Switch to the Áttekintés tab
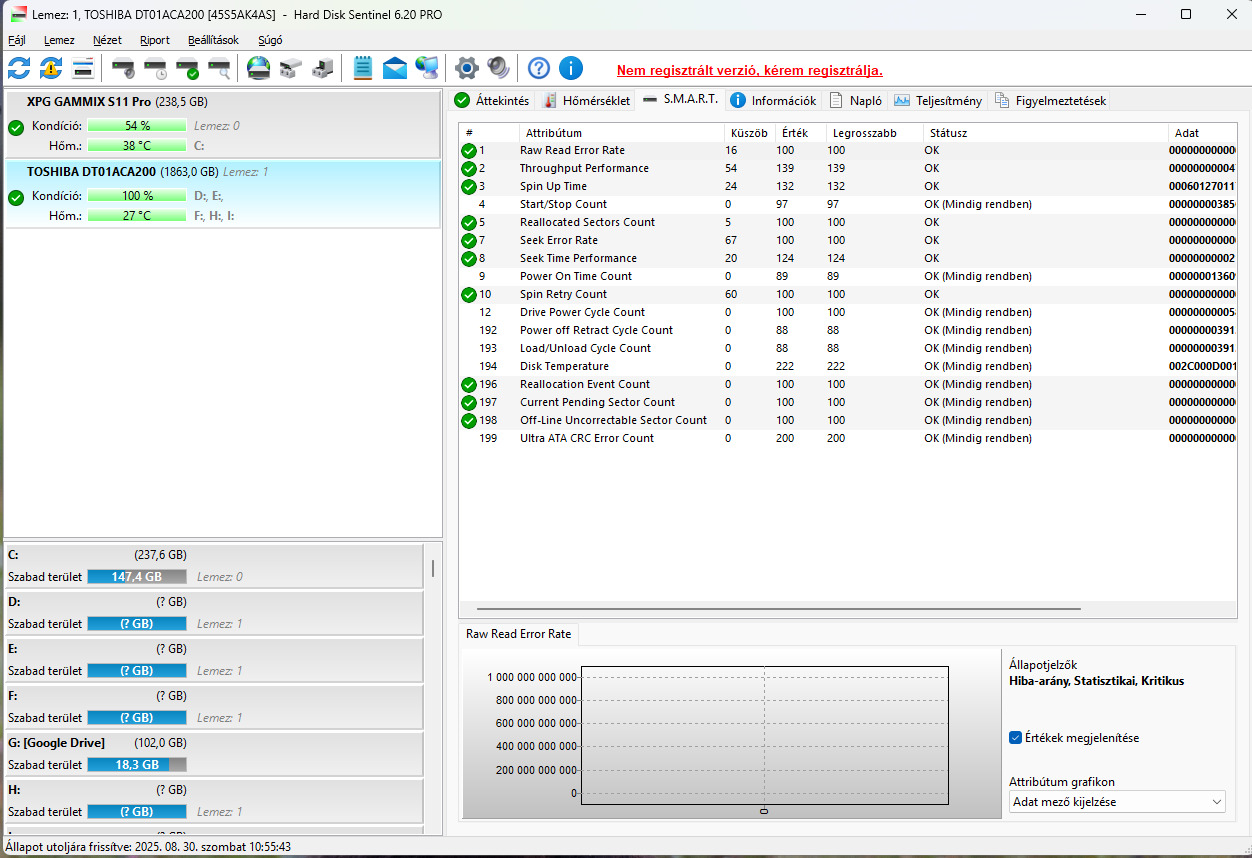Screen dimensions: 1252x858 tap(492, 100)
